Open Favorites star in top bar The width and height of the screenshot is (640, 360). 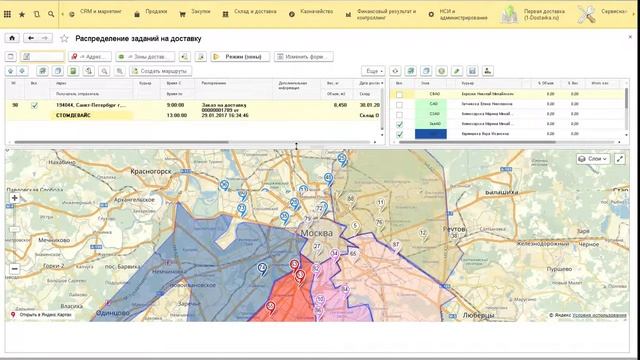point(22,14)
